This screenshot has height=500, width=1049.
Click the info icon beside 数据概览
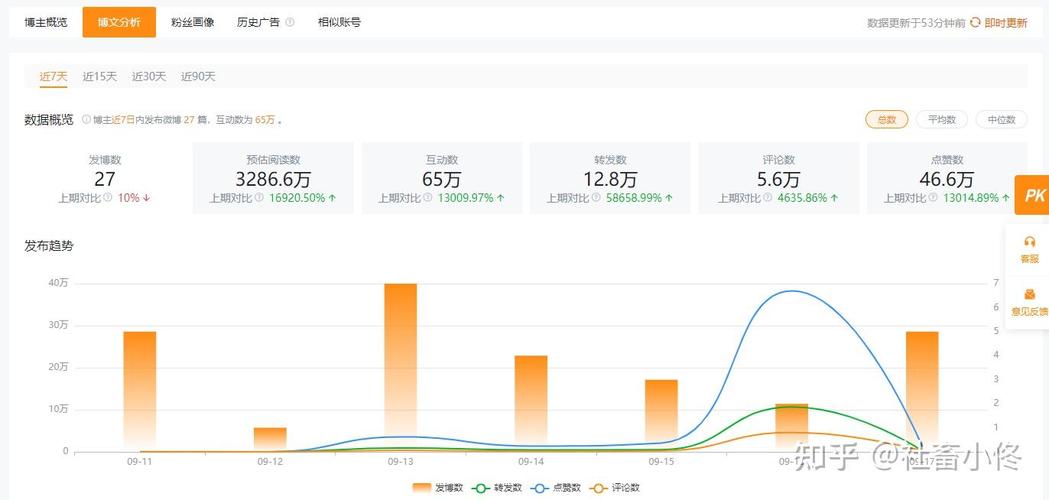[86, 120]
